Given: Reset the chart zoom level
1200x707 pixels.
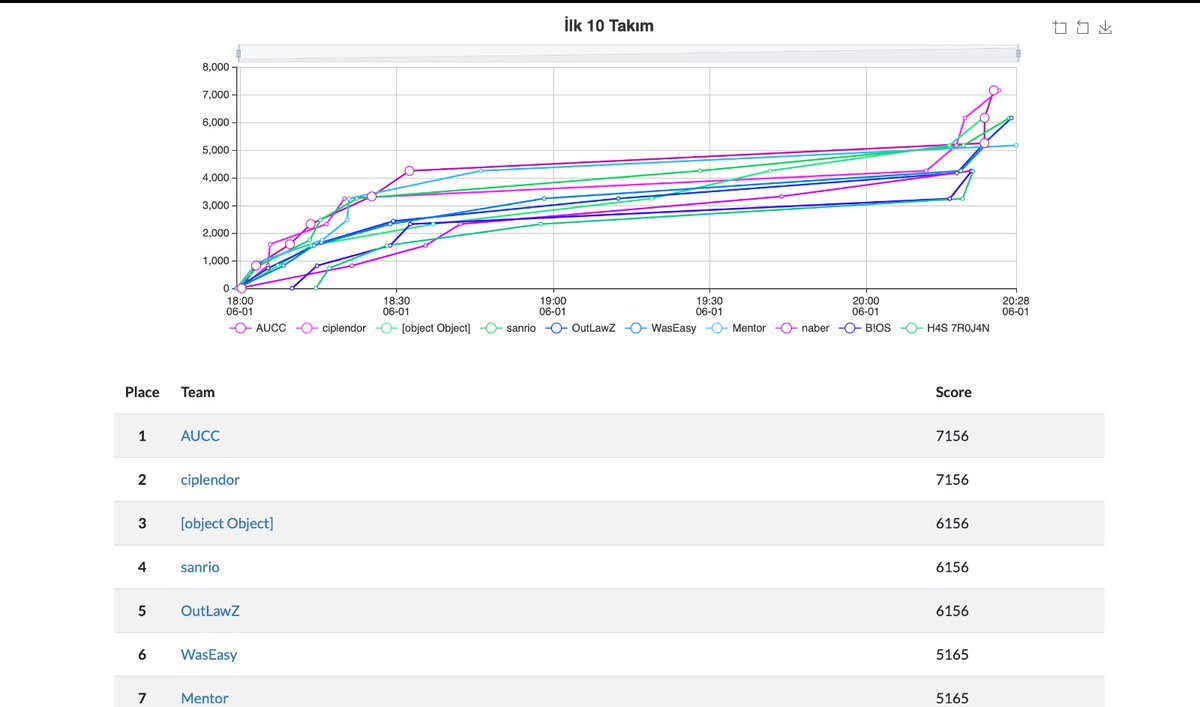Looking at the screenshot, I should pos(1082,27).
